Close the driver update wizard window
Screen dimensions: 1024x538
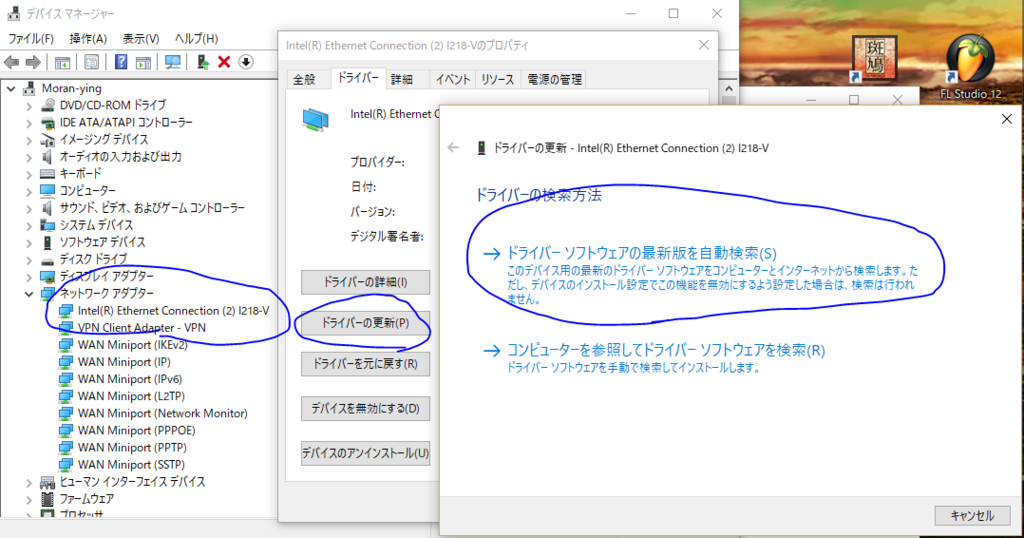click(x=1006, y=119)
